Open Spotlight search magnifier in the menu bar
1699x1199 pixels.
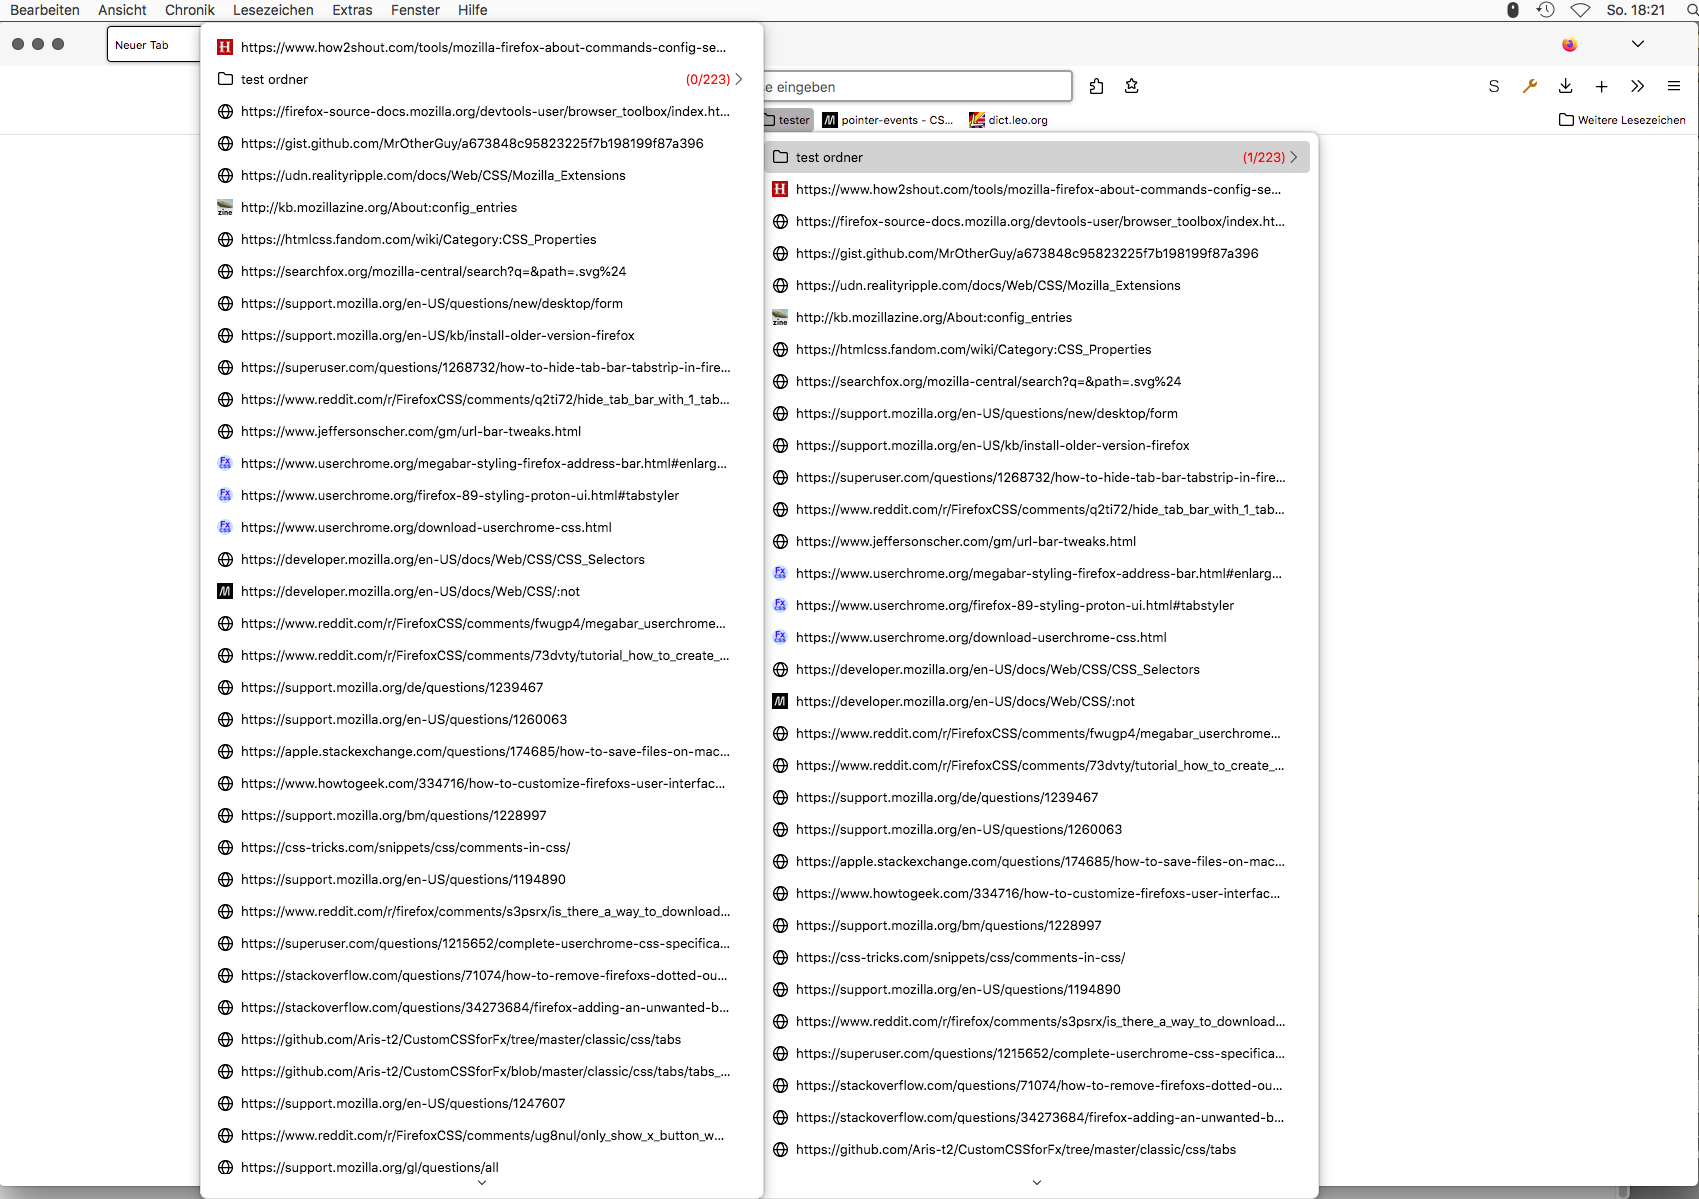pyautogui.click(x=1692, y=10)
